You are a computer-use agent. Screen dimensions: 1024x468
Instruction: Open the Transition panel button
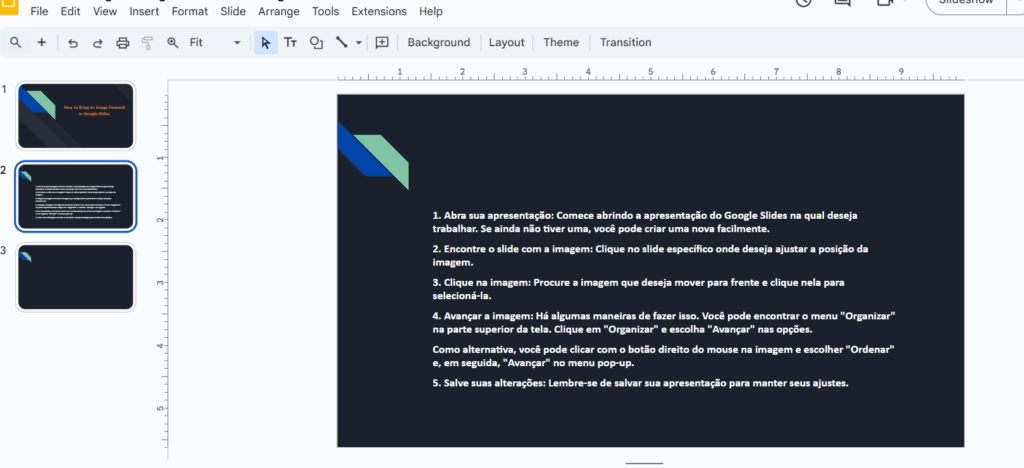click(x=625, y=42)
